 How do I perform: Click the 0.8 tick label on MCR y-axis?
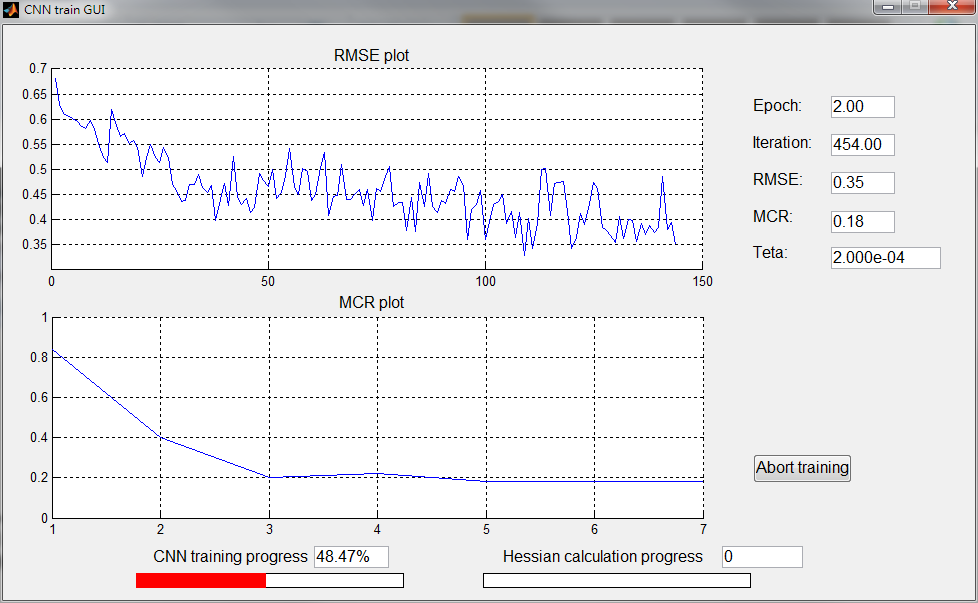click(39, 357)
